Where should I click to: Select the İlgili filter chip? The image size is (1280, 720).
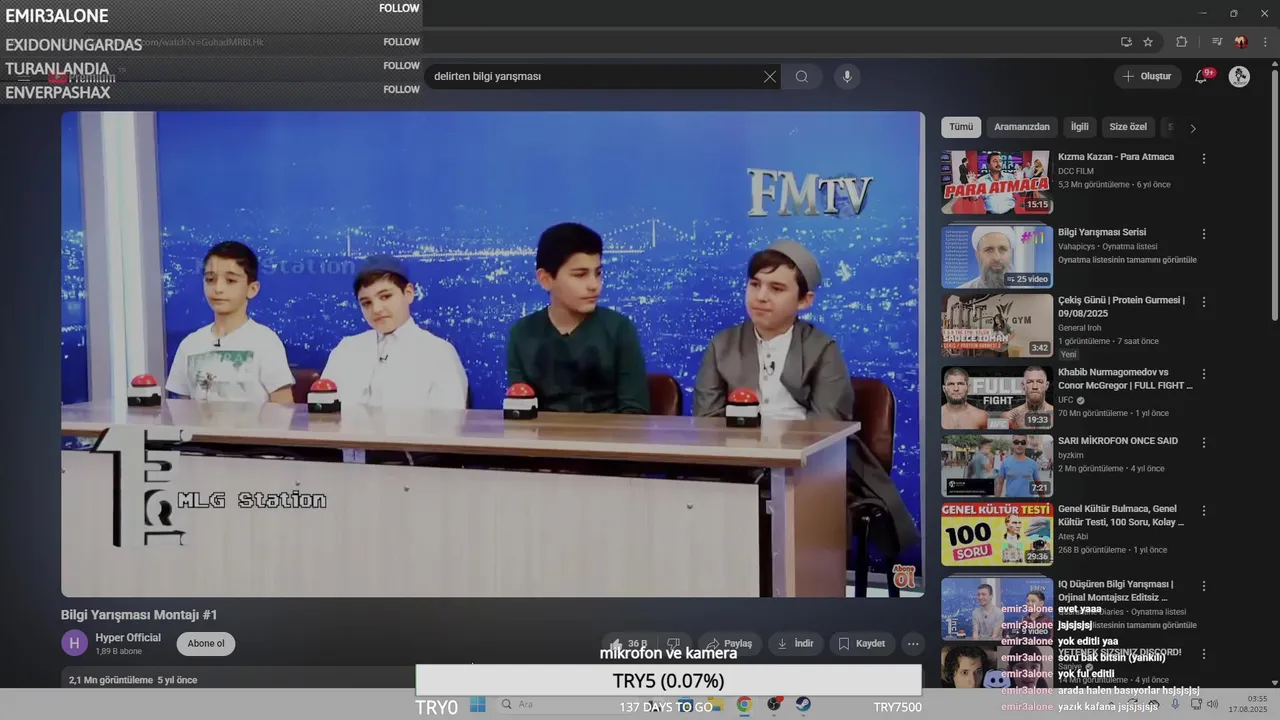point(1080,127)
